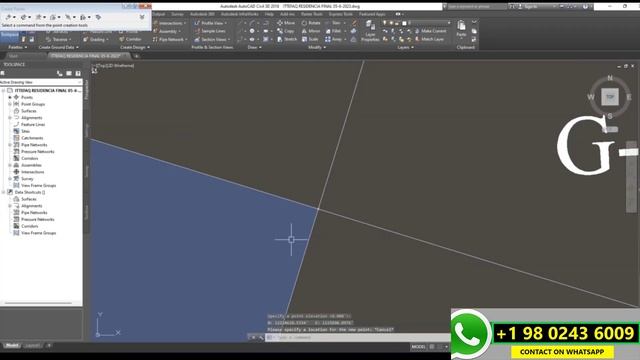This screenshot has height=360, width=640.
Task: Select the Fillet tool
Action: [333, 31]
